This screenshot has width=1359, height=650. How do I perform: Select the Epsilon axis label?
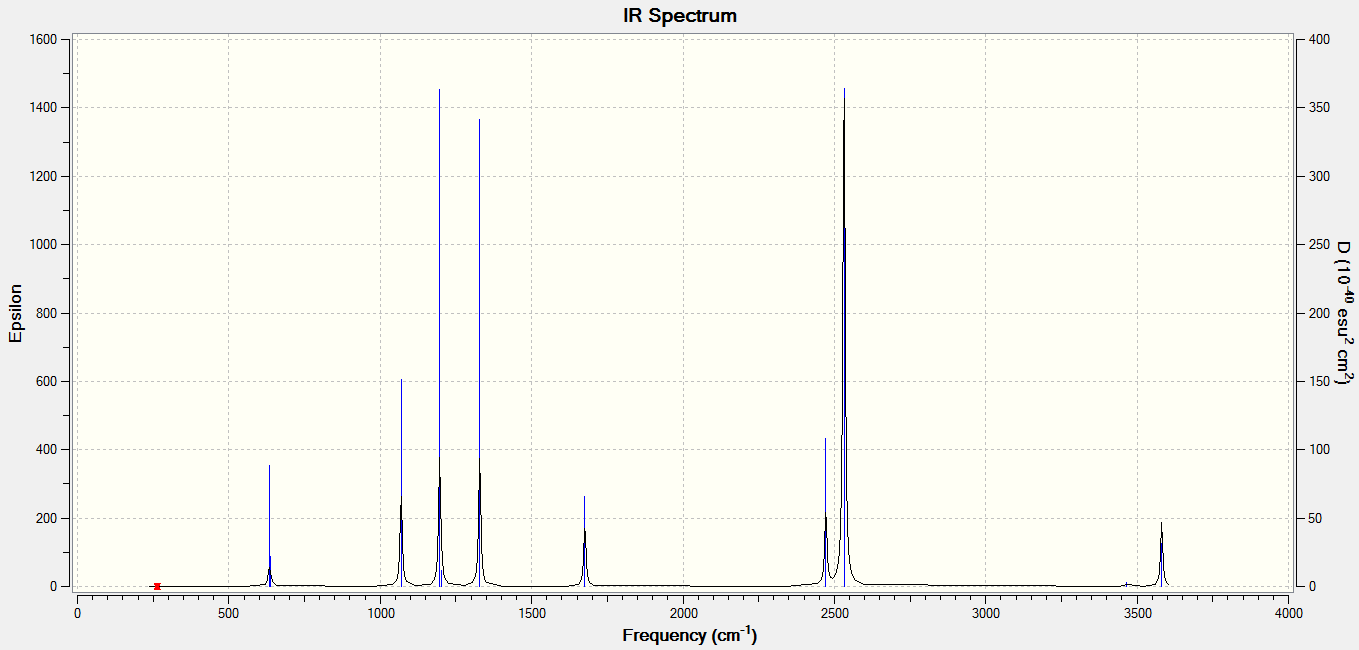tap(15, 313)
